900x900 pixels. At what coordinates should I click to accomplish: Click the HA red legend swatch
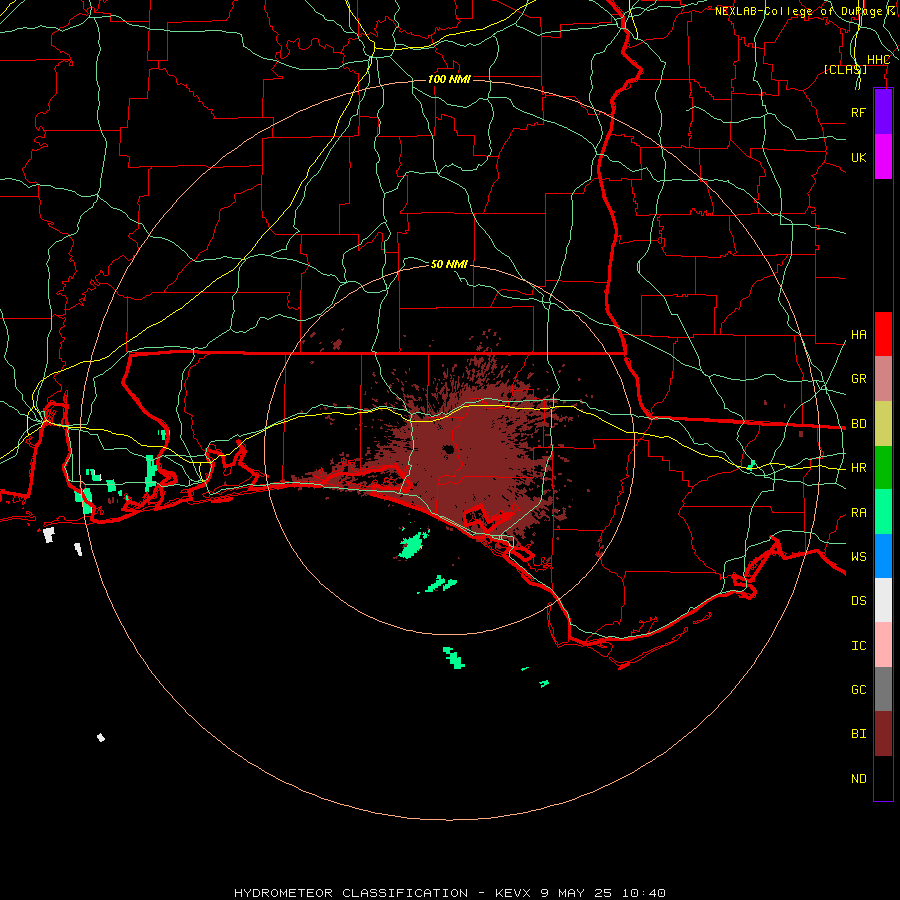point(883,334)
